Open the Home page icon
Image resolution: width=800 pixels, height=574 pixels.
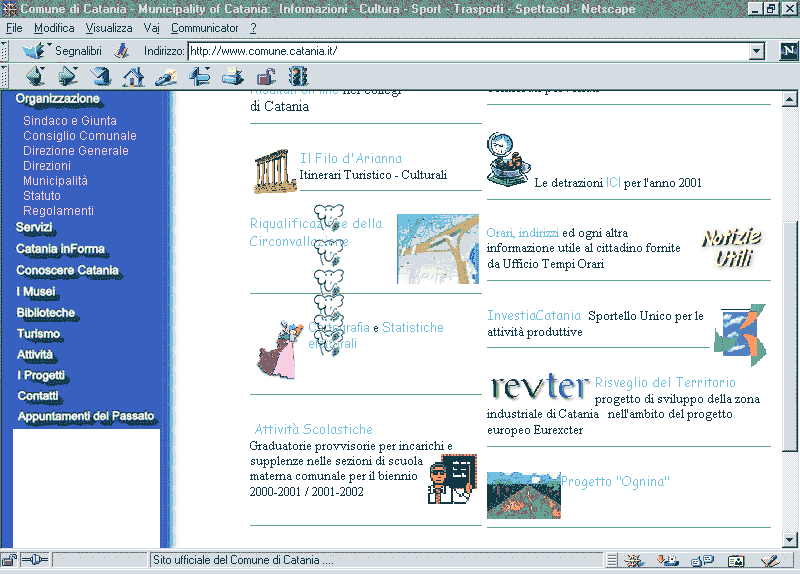tap(133, 77)
